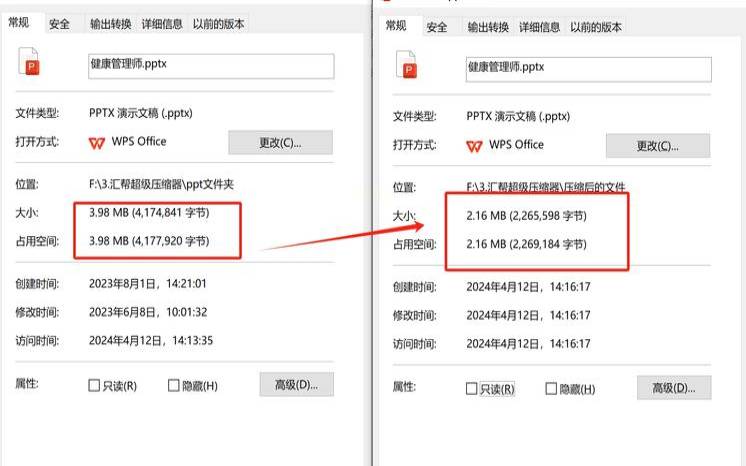Open 以前的版本 tab in left window
Image resolution: width=746 pixels, height=466 pixels.
click(x=218, y=24)
